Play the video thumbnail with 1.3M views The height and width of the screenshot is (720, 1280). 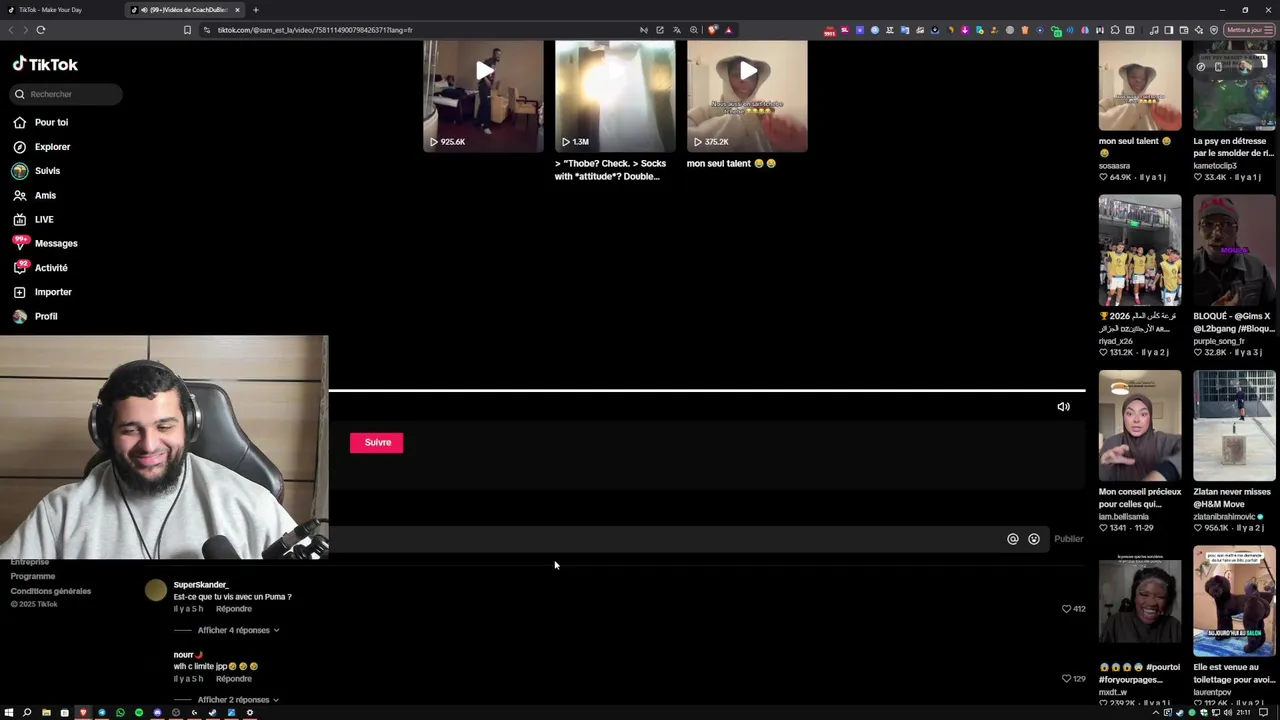tap(615, 96)
